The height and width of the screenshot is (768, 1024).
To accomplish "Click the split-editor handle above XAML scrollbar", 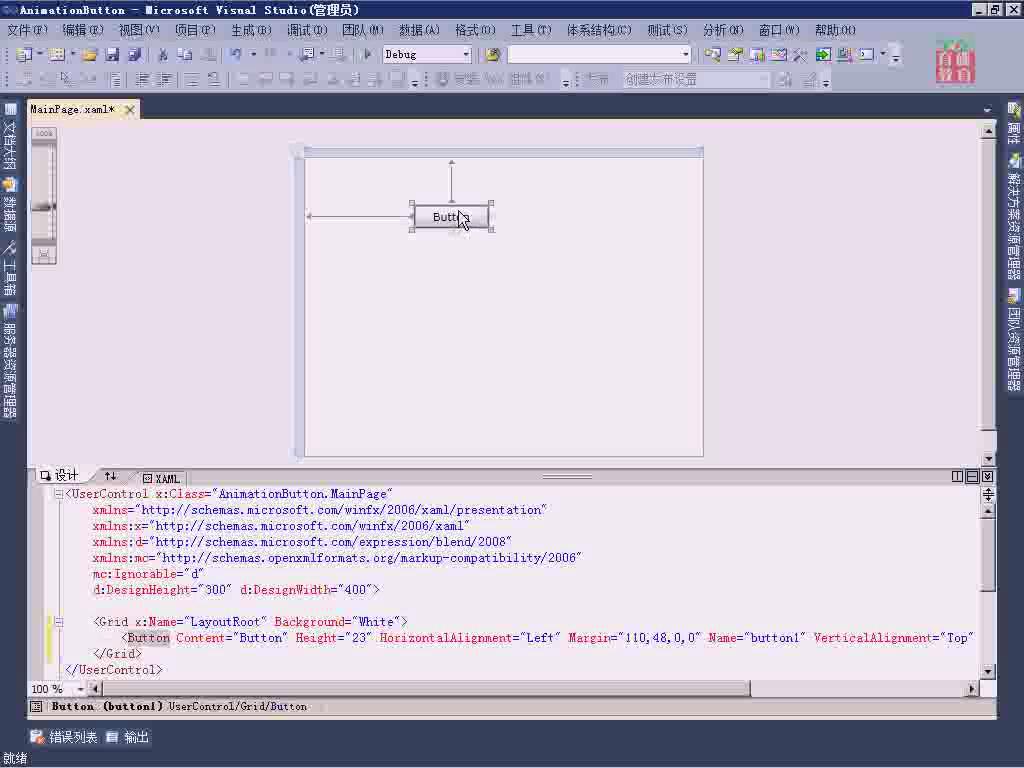I will point(988,495).
